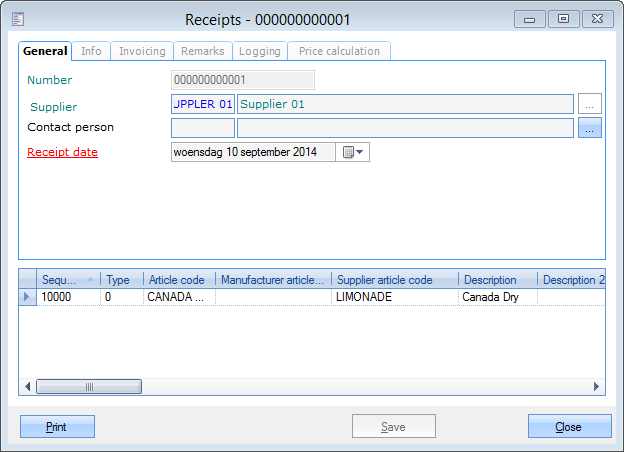
Task: Click the Article code column header
Action: pyautogui.click(x=178, y=280)
